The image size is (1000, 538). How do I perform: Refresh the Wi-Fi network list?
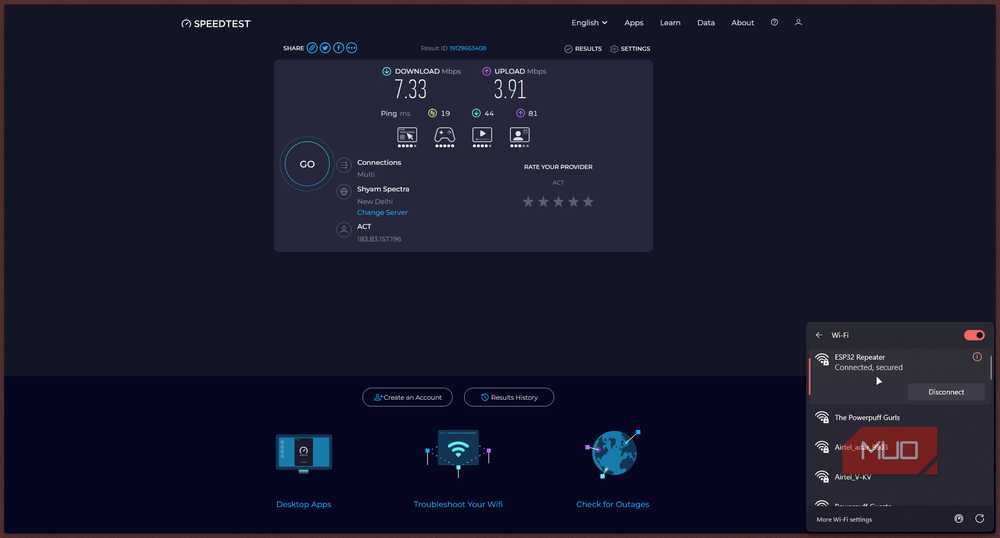980,519
